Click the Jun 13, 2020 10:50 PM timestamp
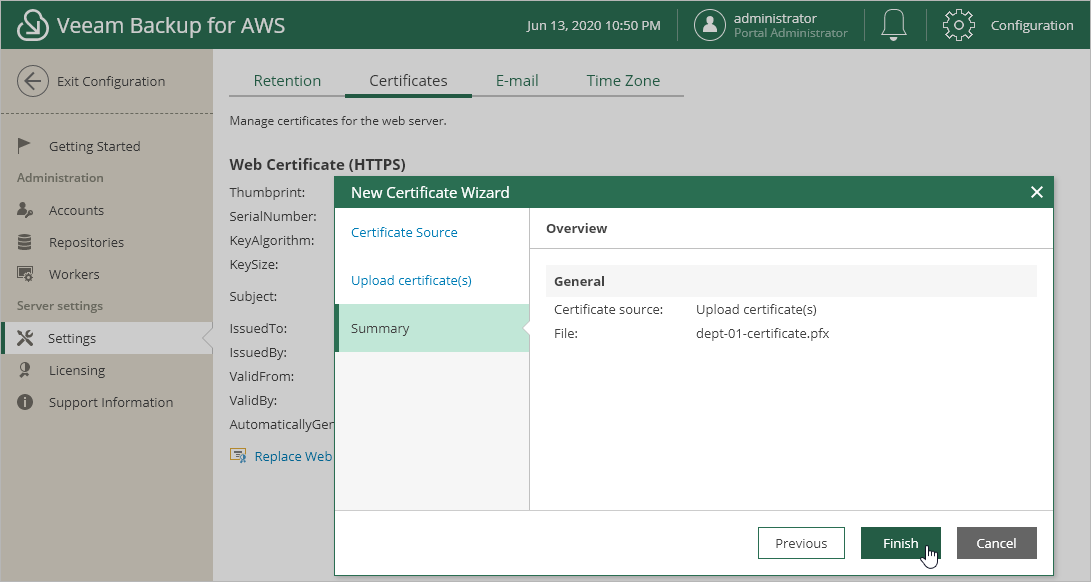Viewport: 1091px width, 582px height. [x=594, y=26]
